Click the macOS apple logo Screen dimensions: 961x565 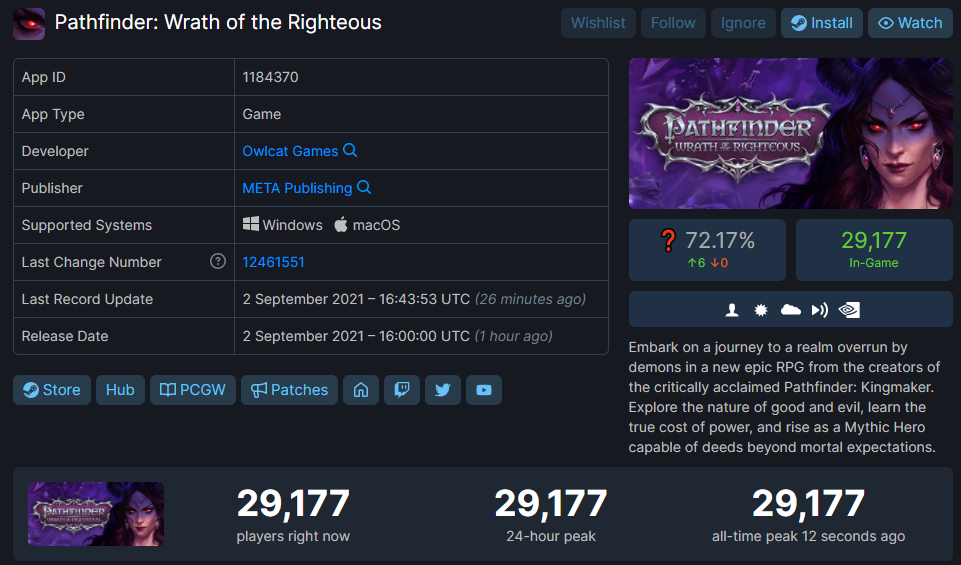coord(341,224)
